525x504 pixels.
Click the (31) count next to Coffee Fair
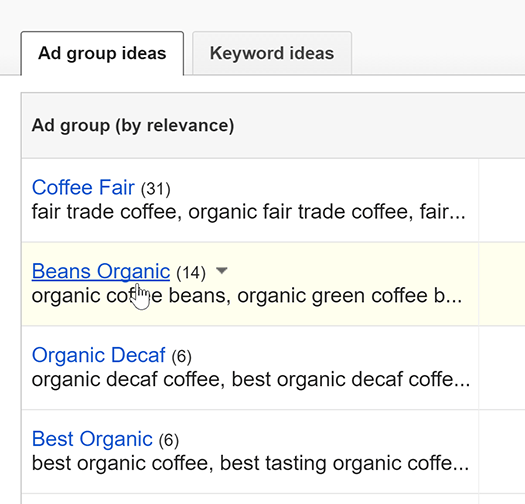[156, 189]
